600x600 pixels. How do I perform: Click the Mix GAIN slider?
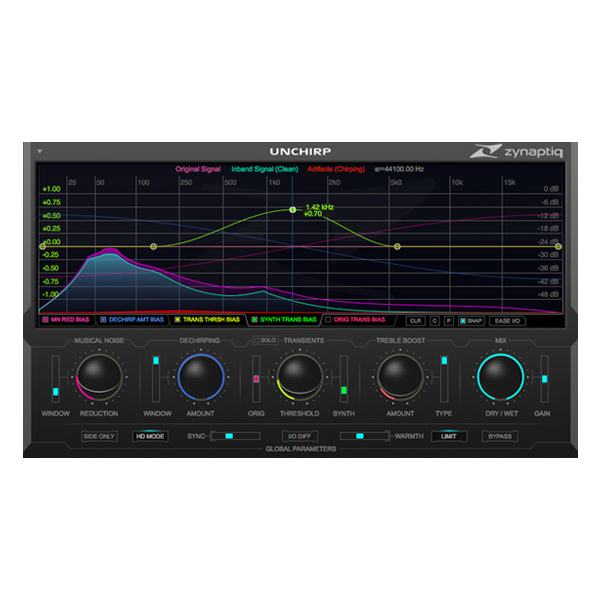[544, 379]
